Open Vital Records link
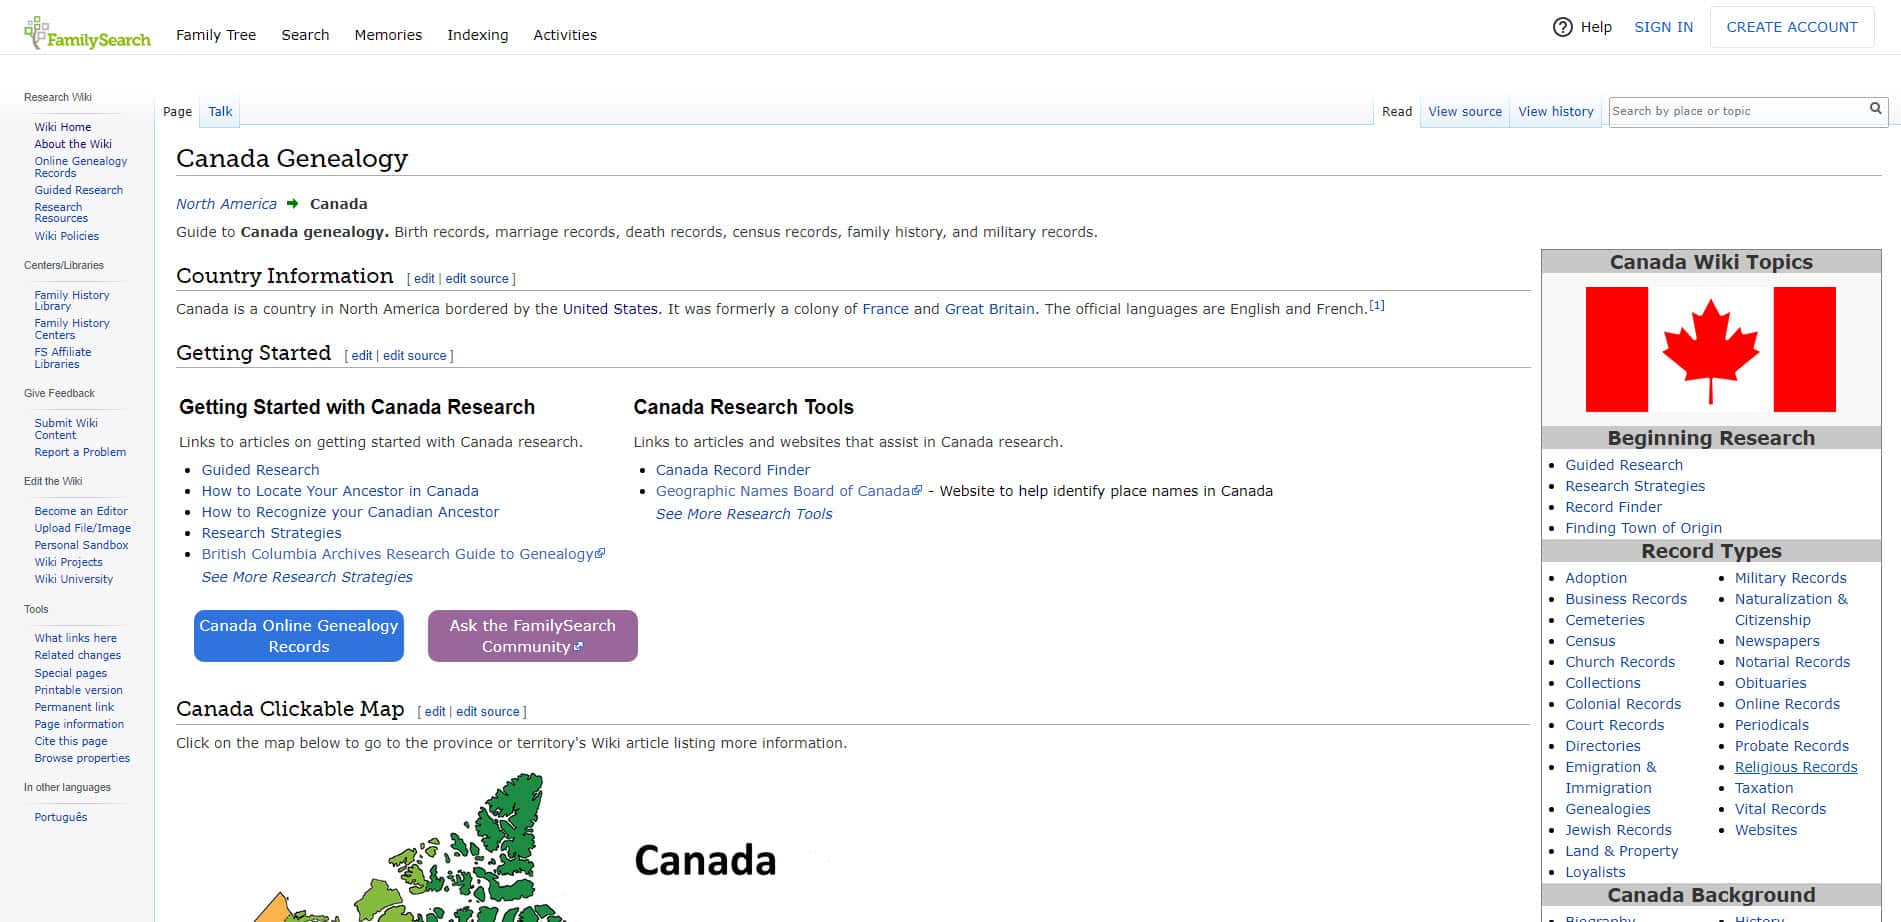 tap(1780, 809)
